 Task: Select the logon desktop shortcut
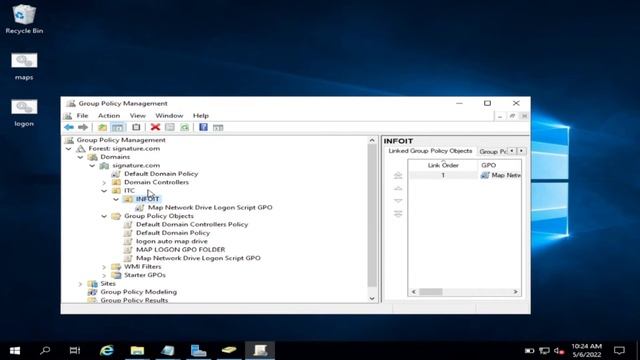tap(24, 113)
